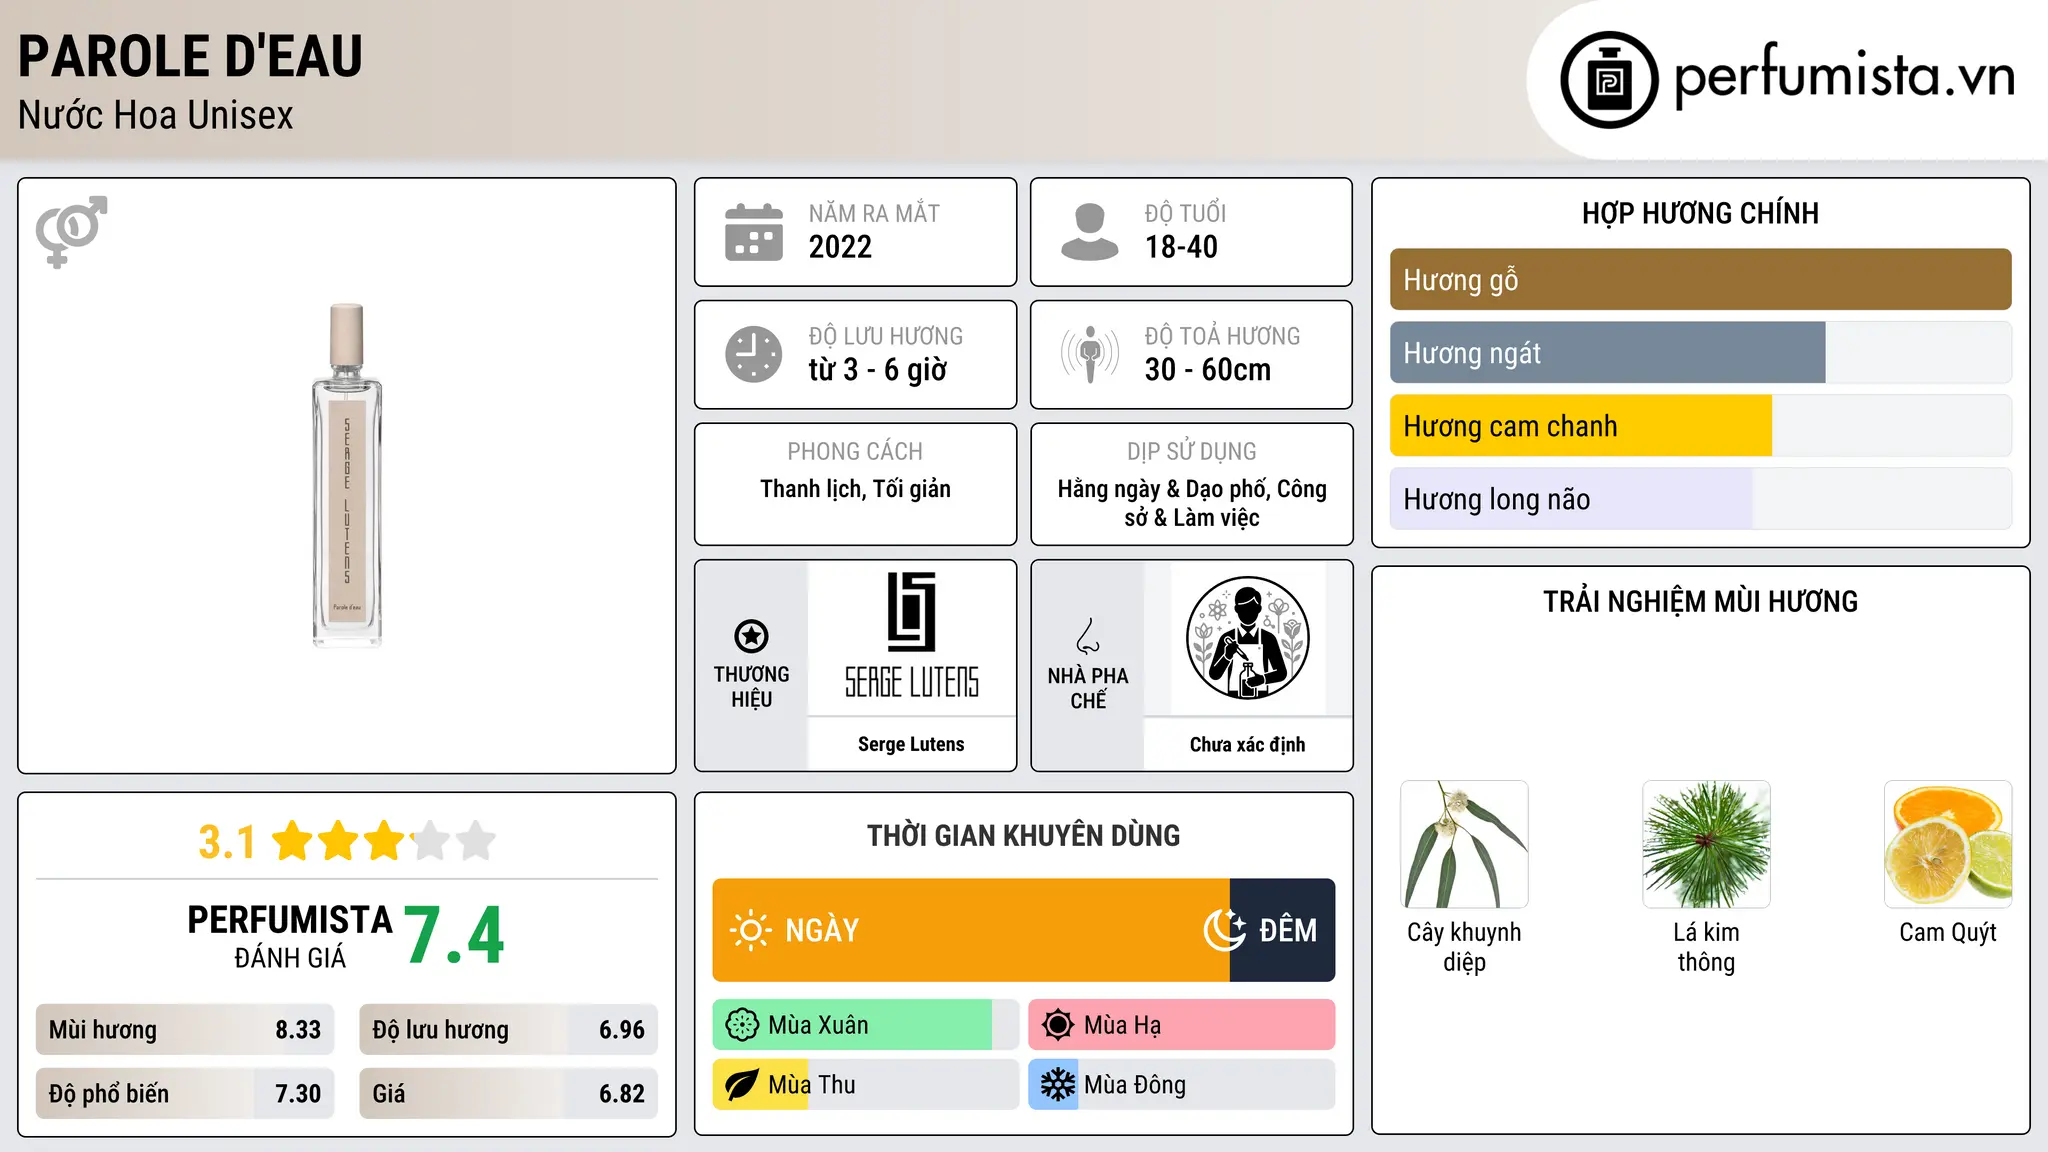
Task: Click the person icon beside Độ tuổi
Action: (1089, 232)
